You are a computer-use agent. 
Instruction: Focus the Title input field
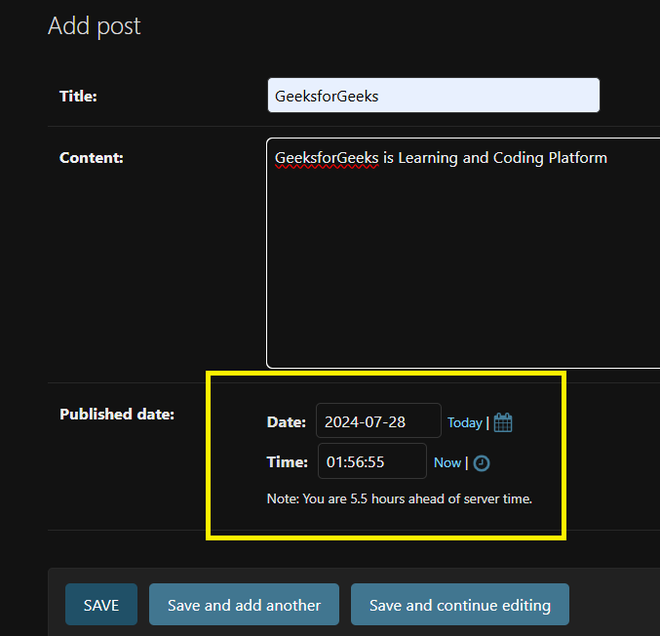pos(434,95)
